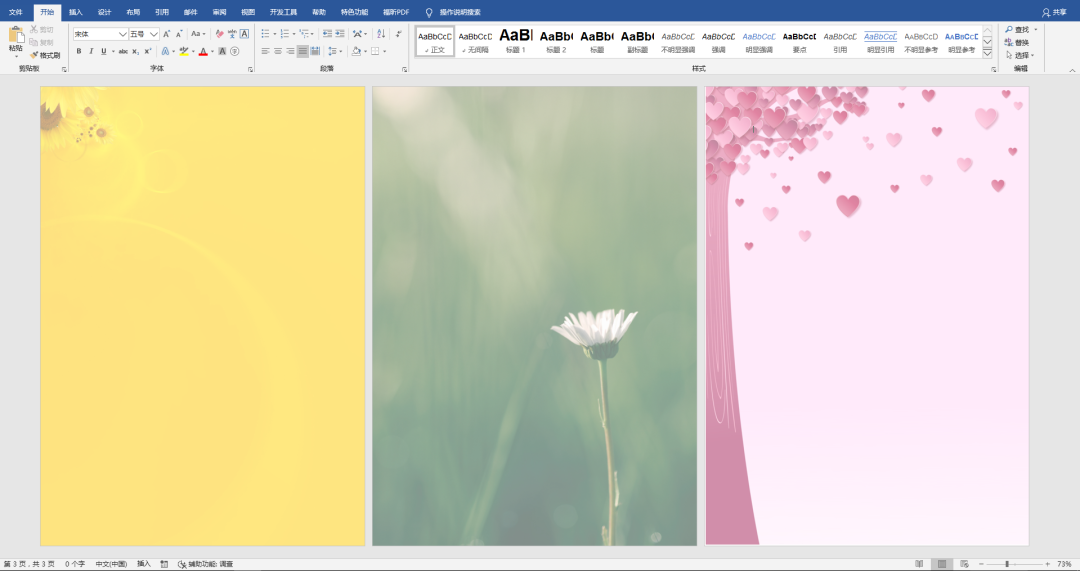Click the Find (查找) magnifier icon
The image size is (1080, 571).
(x=1009, y=30)
